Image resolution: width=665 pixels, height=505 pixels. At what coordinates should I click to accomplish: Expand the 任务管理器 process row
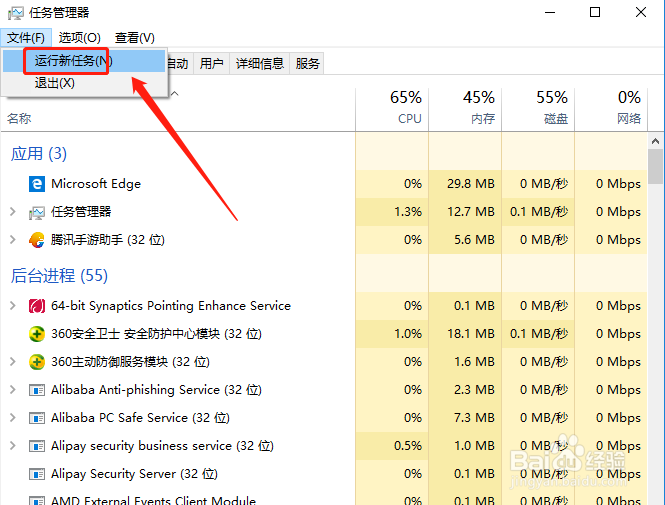(x=13, y=212)
